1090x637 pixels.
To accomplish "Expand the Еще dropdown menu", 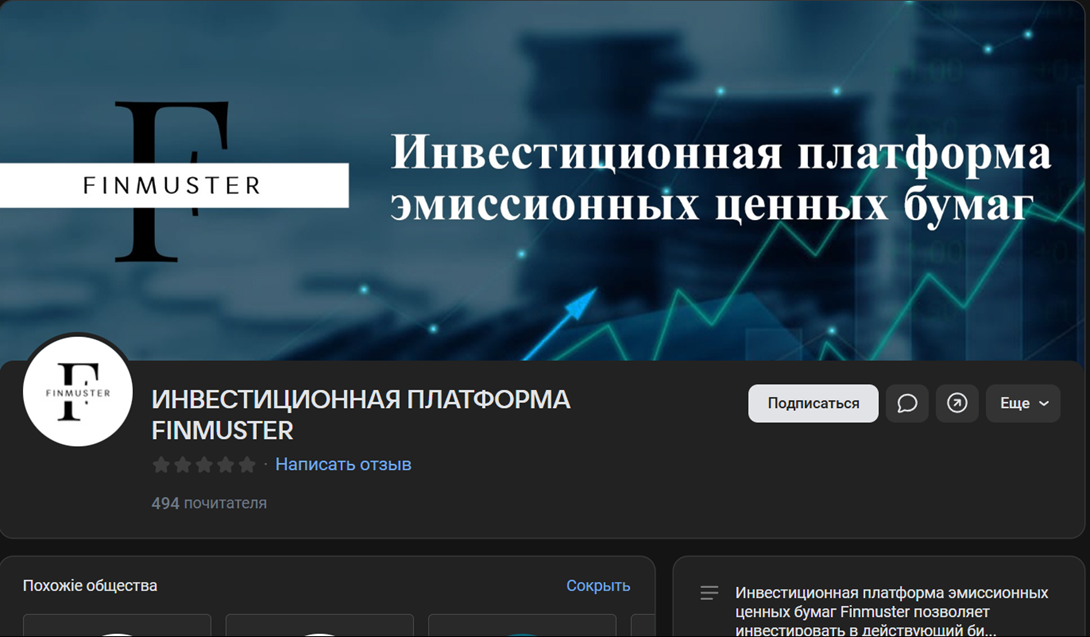I will coord(1023,403).
